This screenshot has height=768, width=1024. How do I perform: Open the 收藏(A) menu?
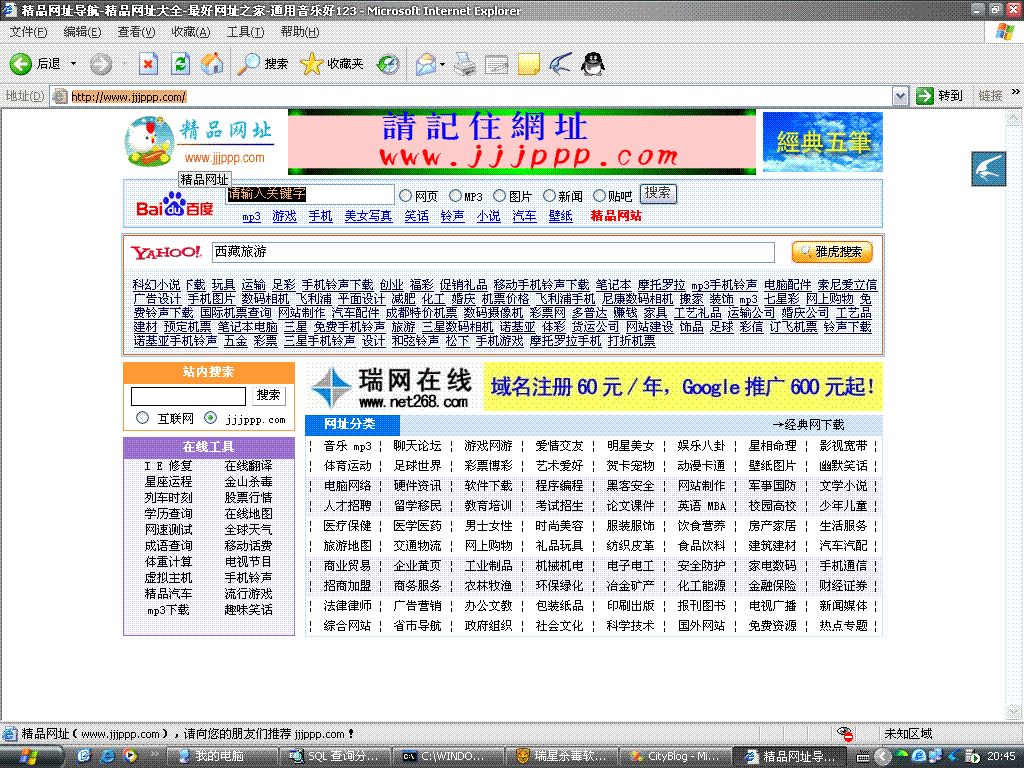tap(190, 32)
